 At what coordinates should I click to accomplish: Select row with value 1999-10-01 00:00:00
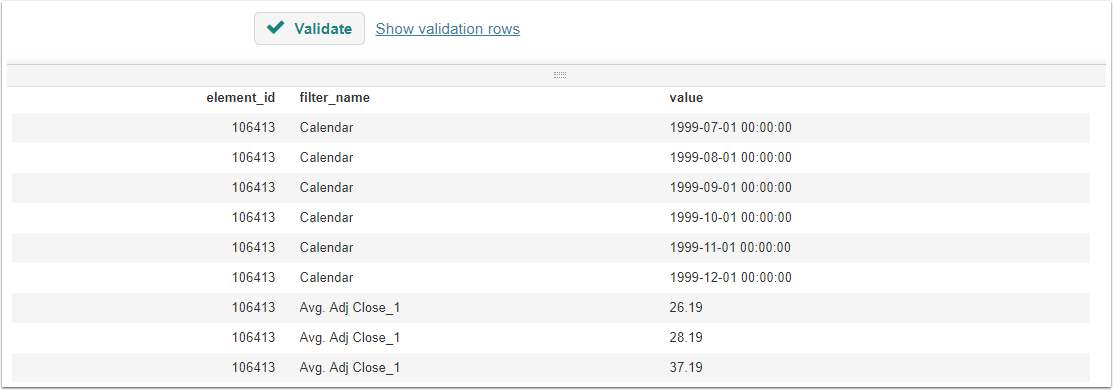(x=551, y=217)
